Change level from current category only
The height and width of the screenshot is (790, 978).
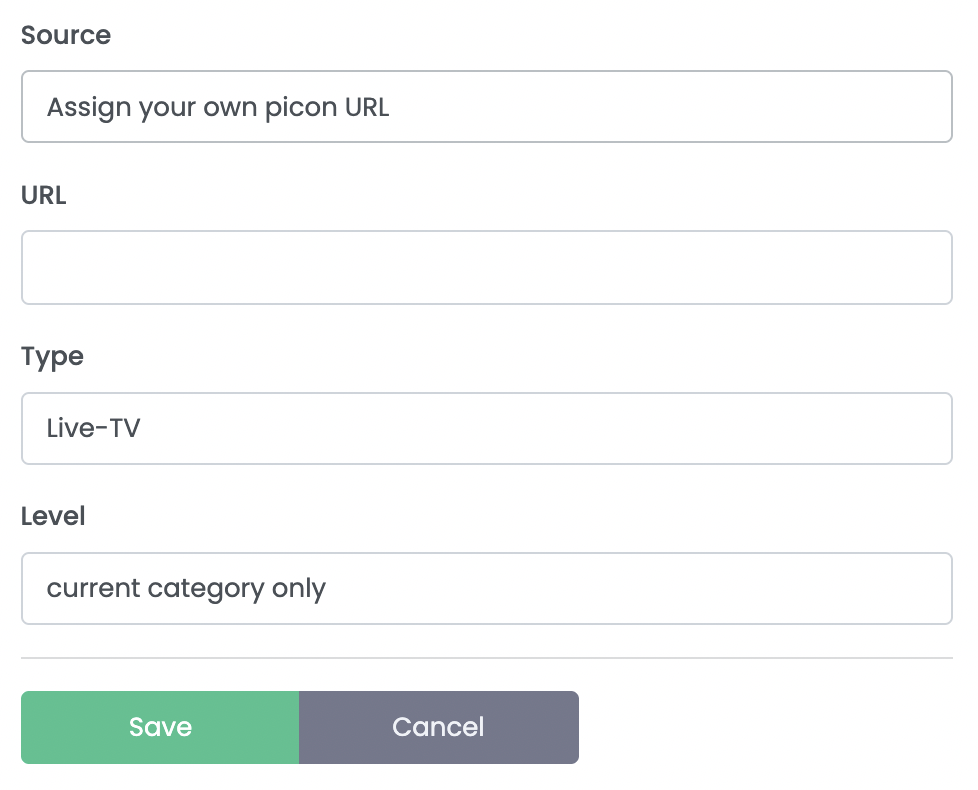486,588
